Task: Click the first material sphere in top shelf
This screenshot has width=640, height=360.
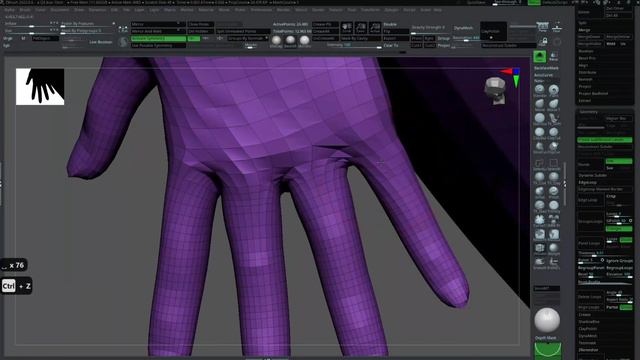Action: click(276, 40)
